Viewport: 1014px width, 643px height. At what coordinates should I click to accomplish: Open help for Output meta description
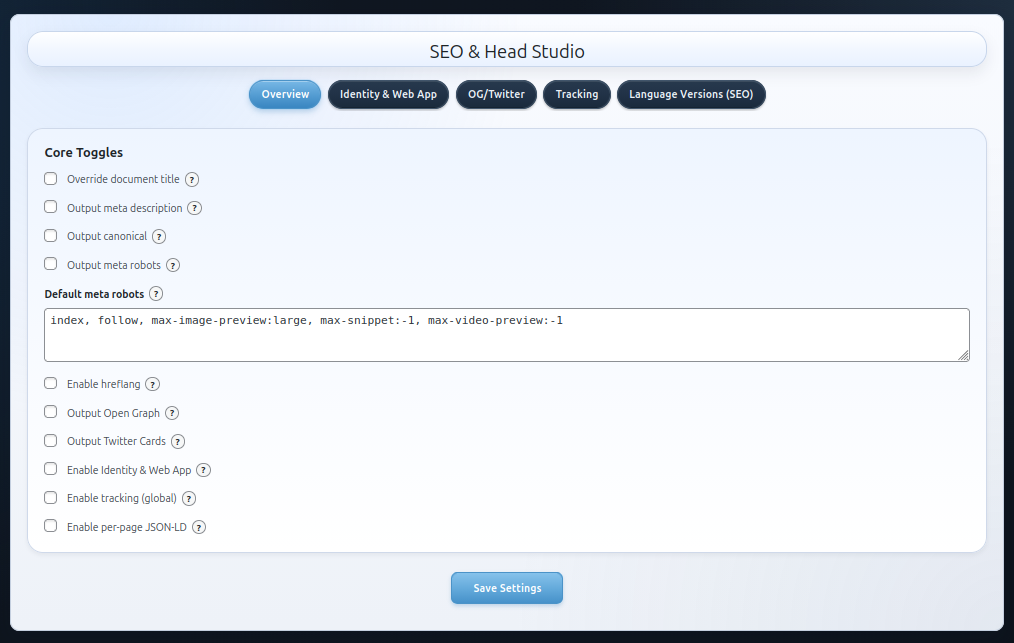click(x=195, y=208)
